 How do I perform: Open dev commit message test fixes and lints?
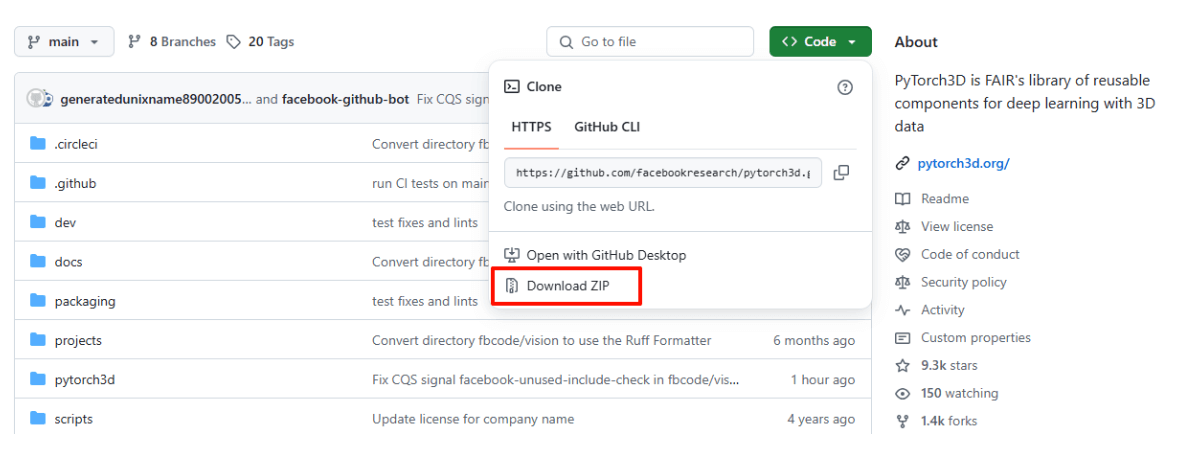(424, 222)
